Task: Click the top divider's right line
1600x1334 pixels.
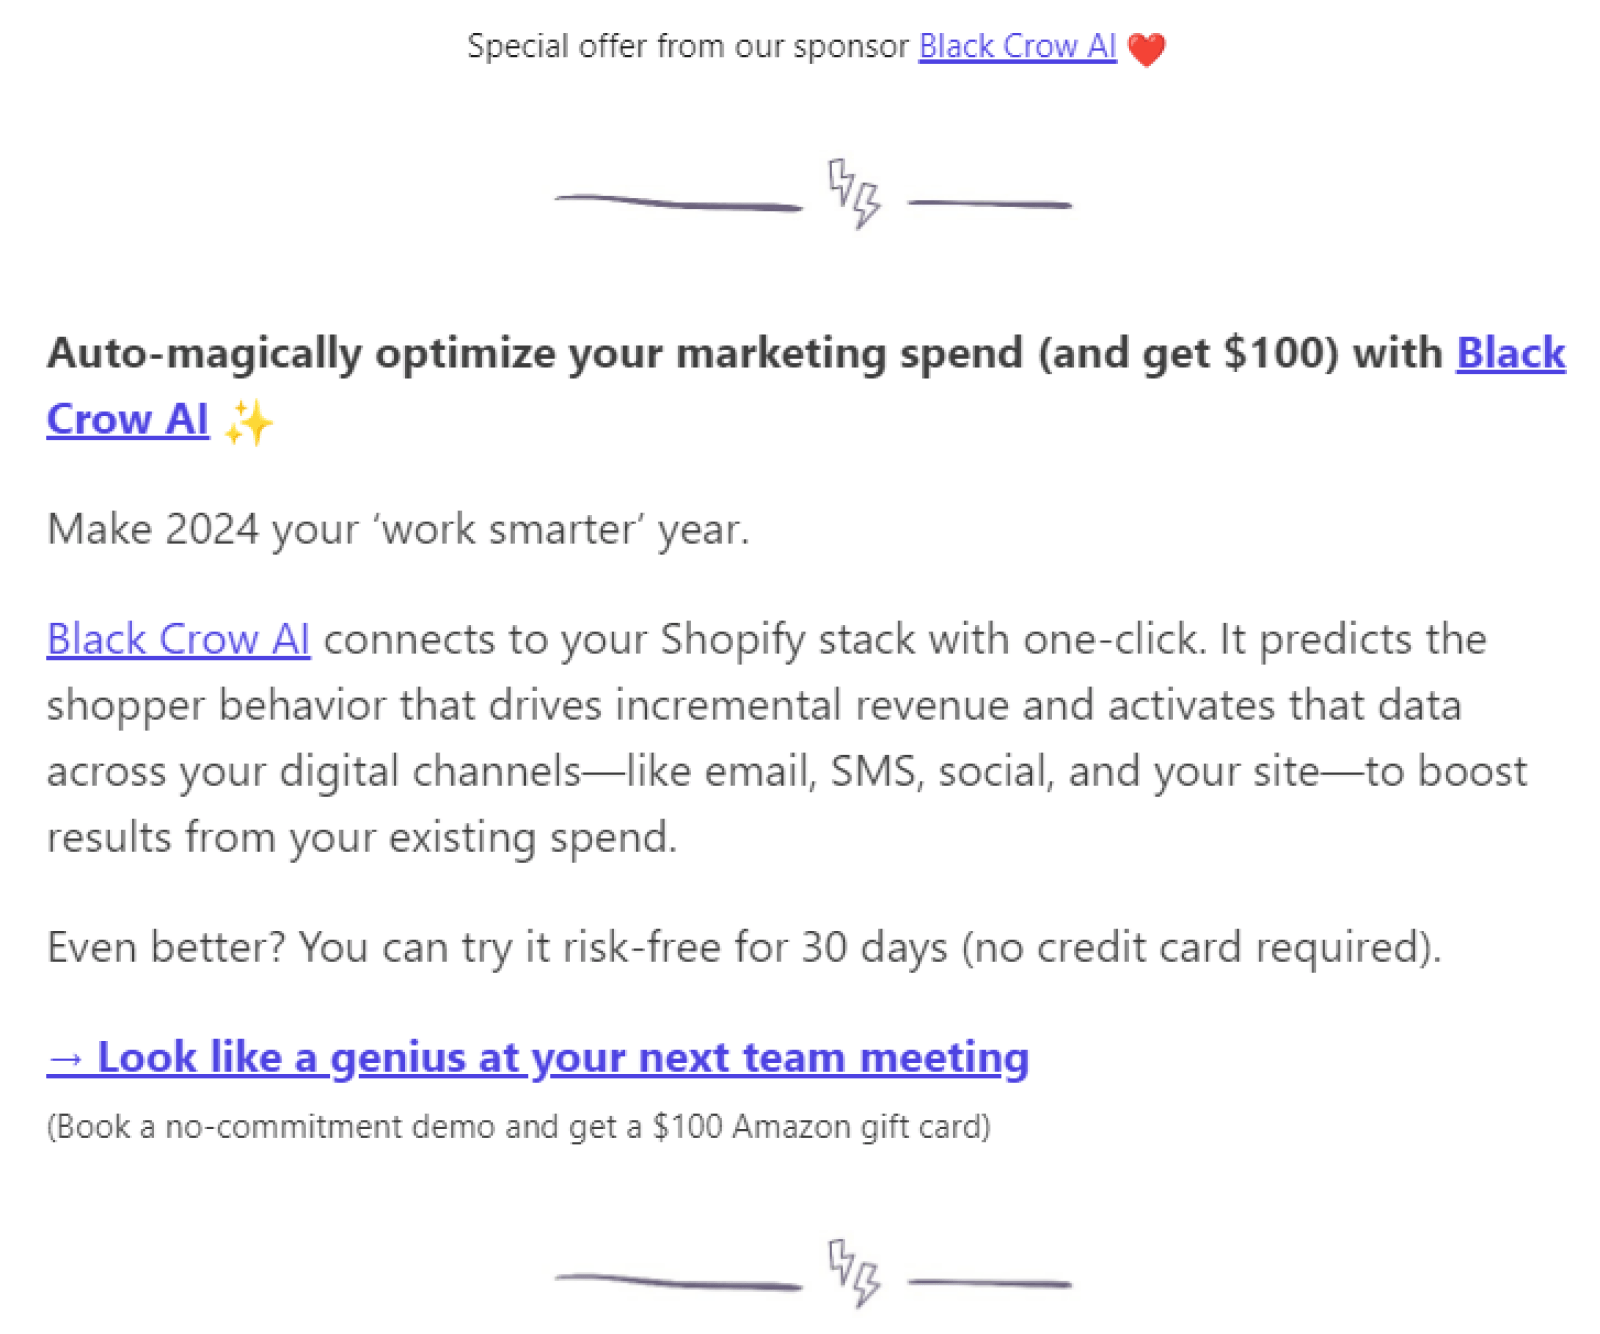Action: pyautogui.click(x=989, y=204)
